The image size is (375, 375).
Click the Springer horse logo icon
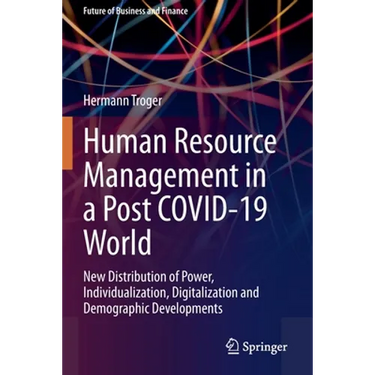(232, 346)
